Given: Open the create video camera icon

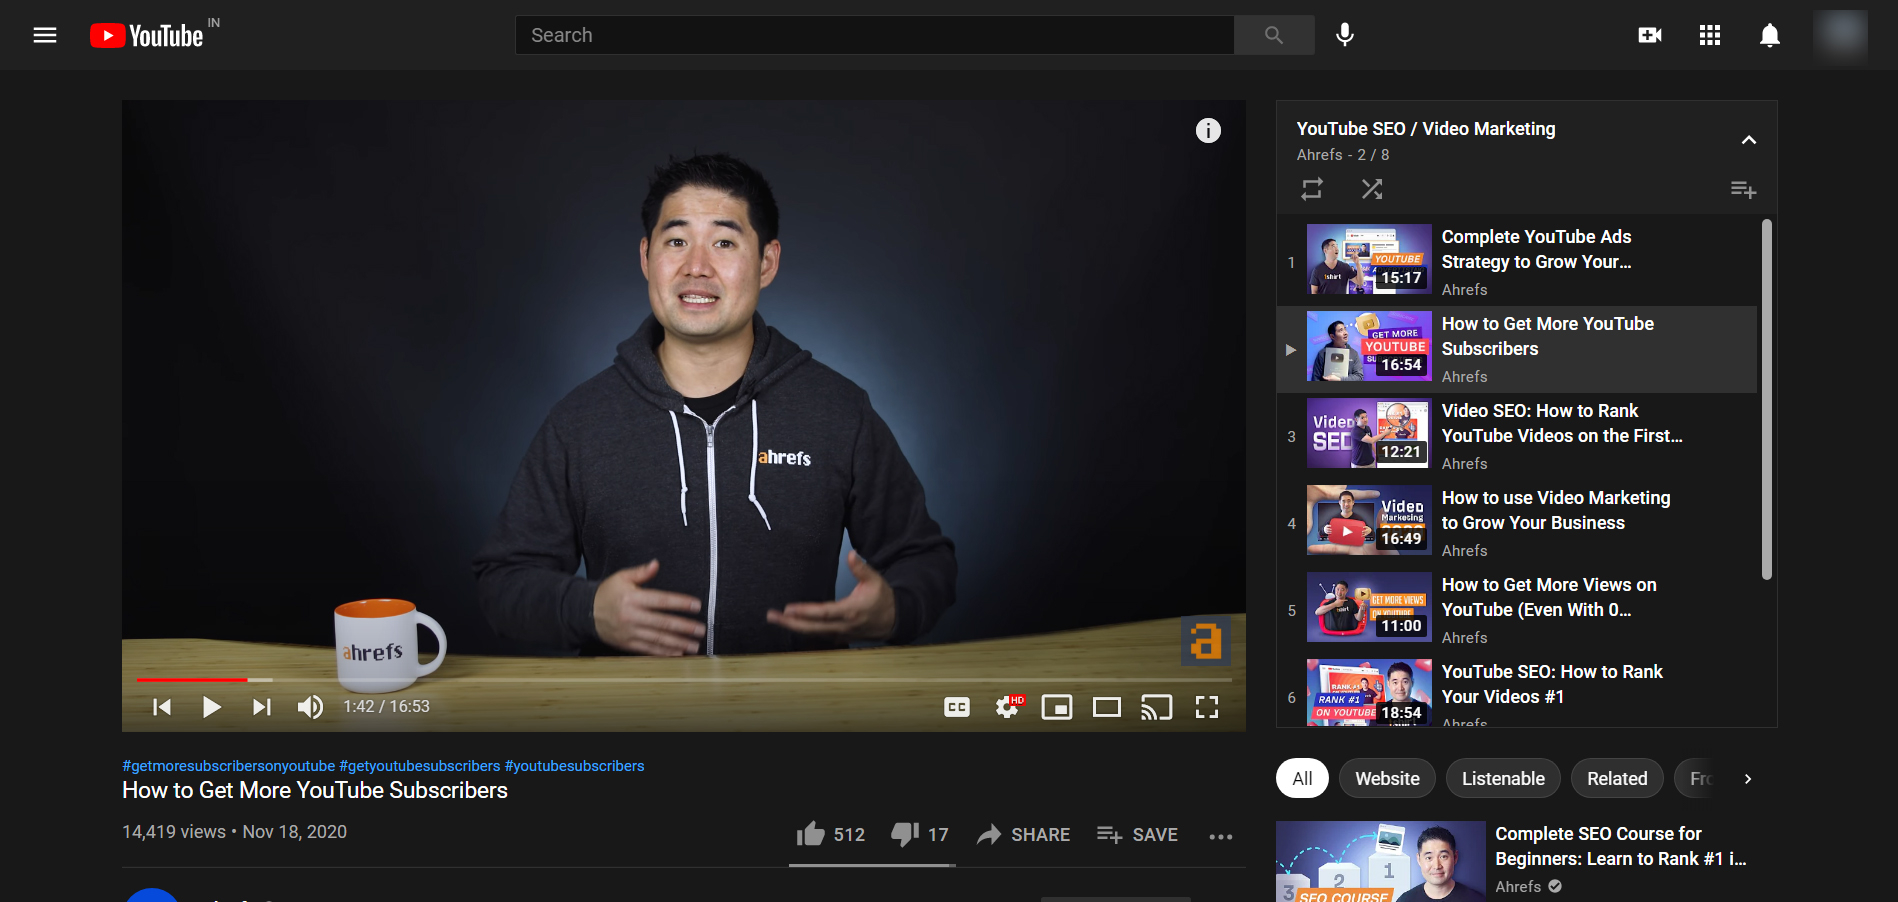Looking at the screenshot, I should click(1650, 35).
